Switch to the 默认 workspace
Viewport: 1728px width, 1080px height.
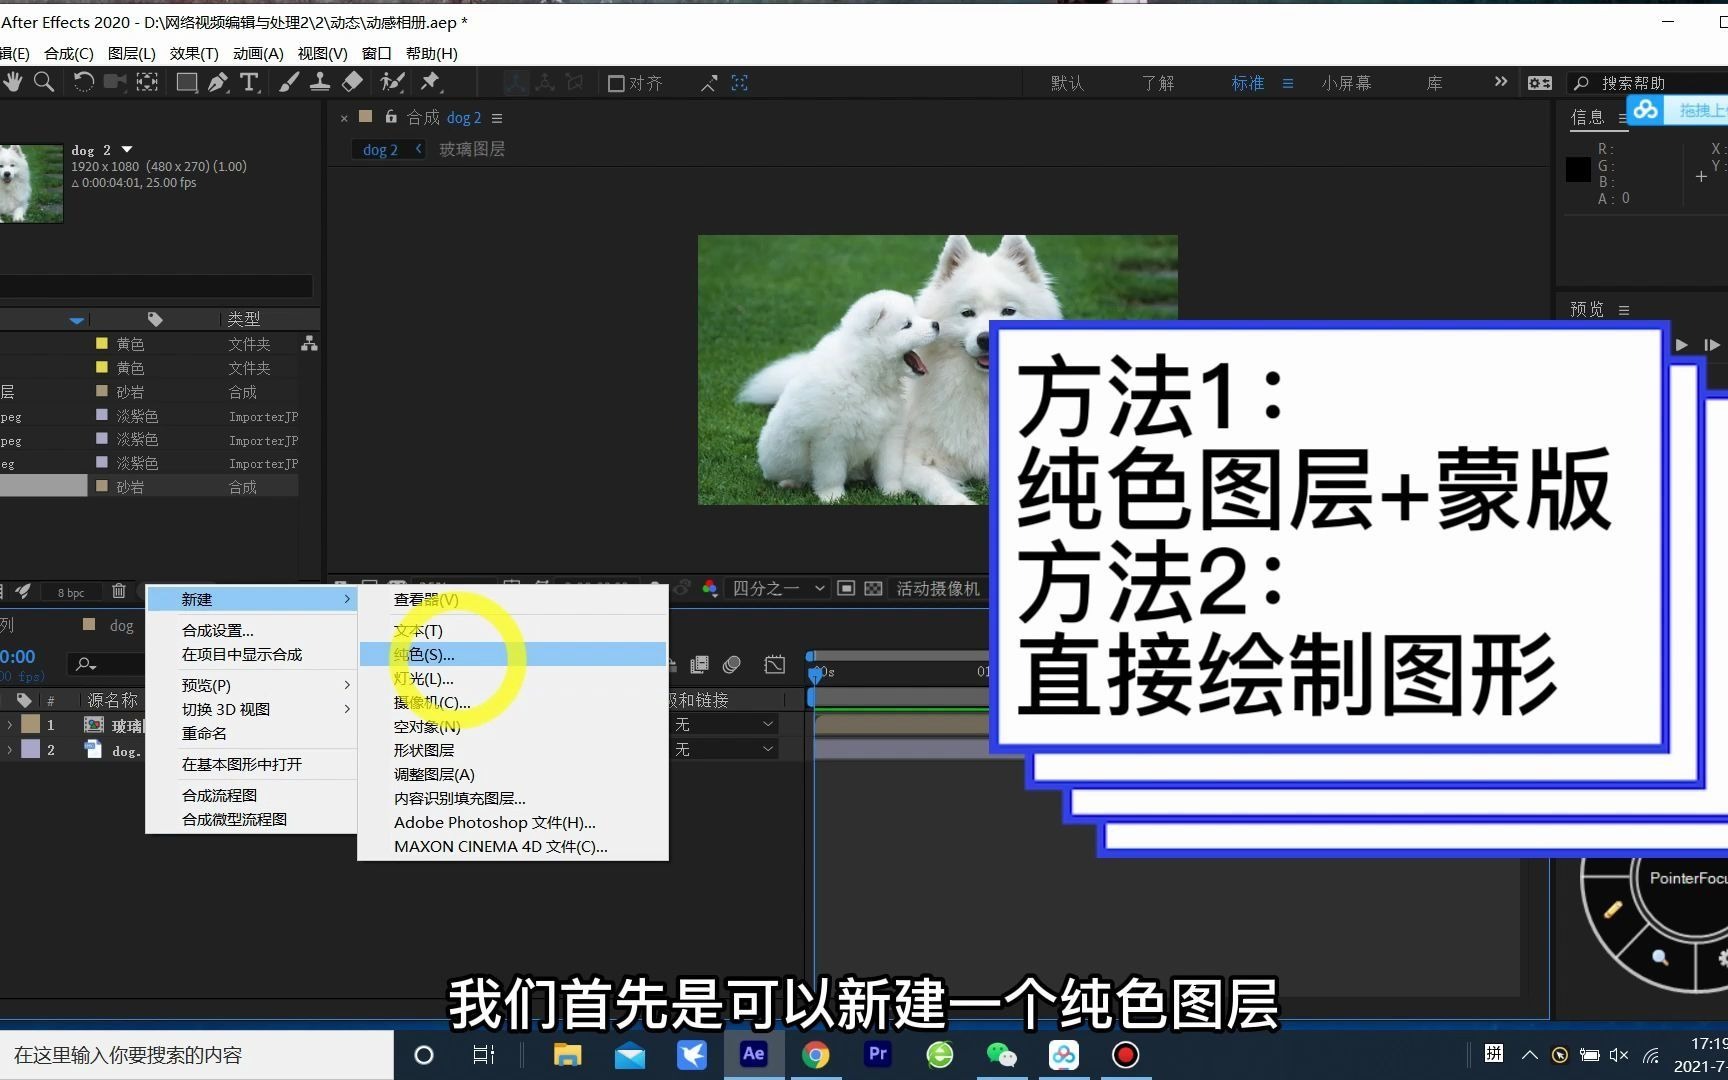1067,83
